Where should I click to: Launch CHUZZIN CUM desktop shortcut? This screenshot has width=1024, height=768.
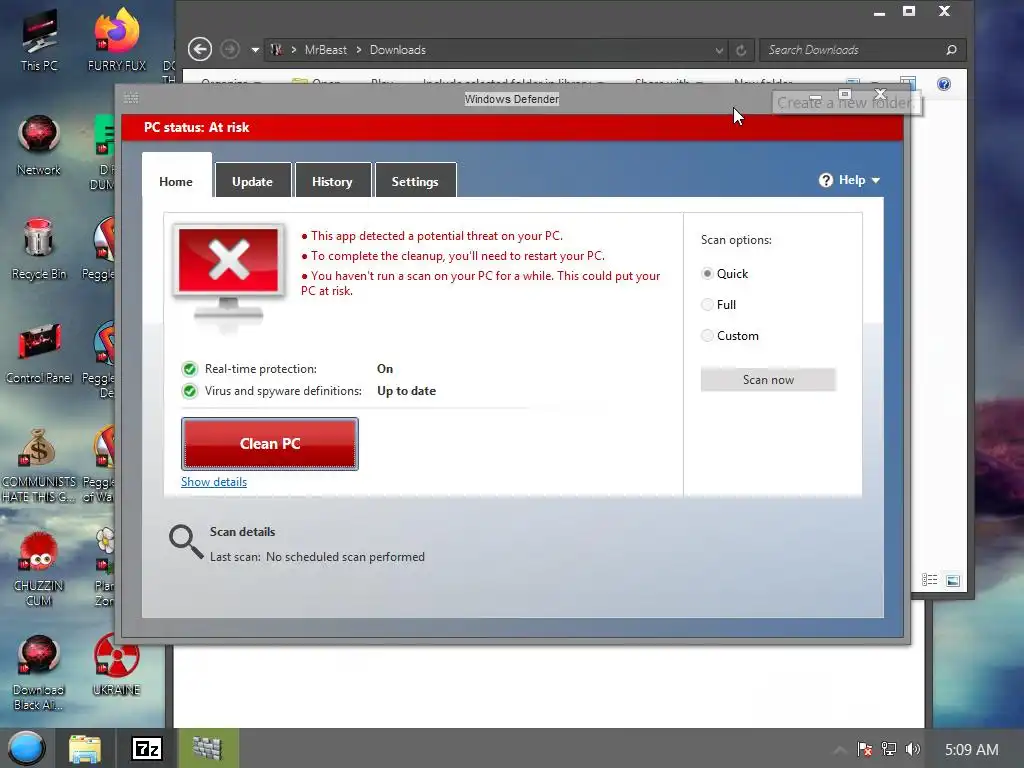[x=39, y=569]
